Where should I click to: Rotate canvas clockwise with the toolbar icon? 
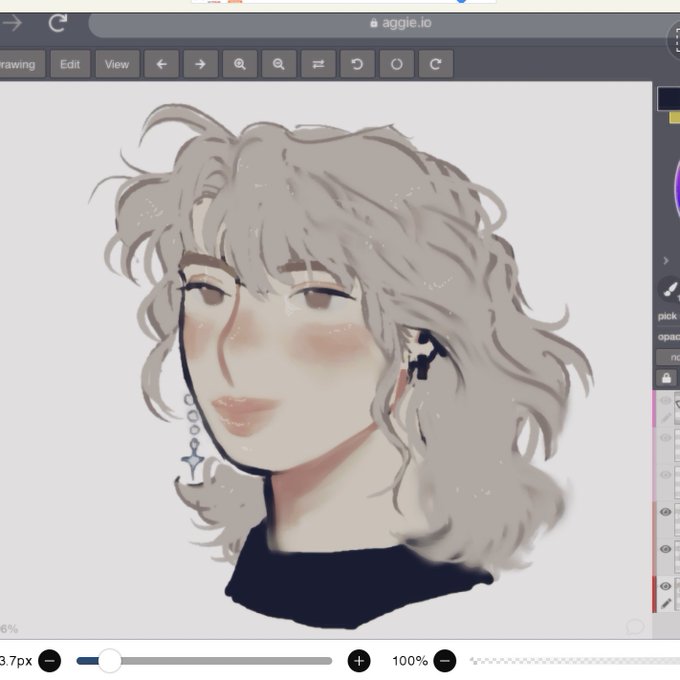tap(436, 64)
